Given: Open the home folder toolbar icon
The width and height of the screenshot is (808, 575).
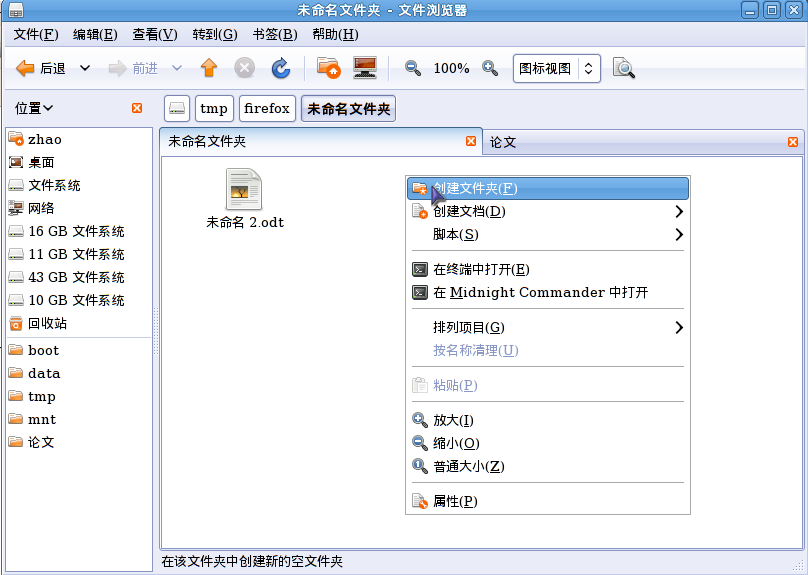Looking at the screenshot, I should [328, 67].
